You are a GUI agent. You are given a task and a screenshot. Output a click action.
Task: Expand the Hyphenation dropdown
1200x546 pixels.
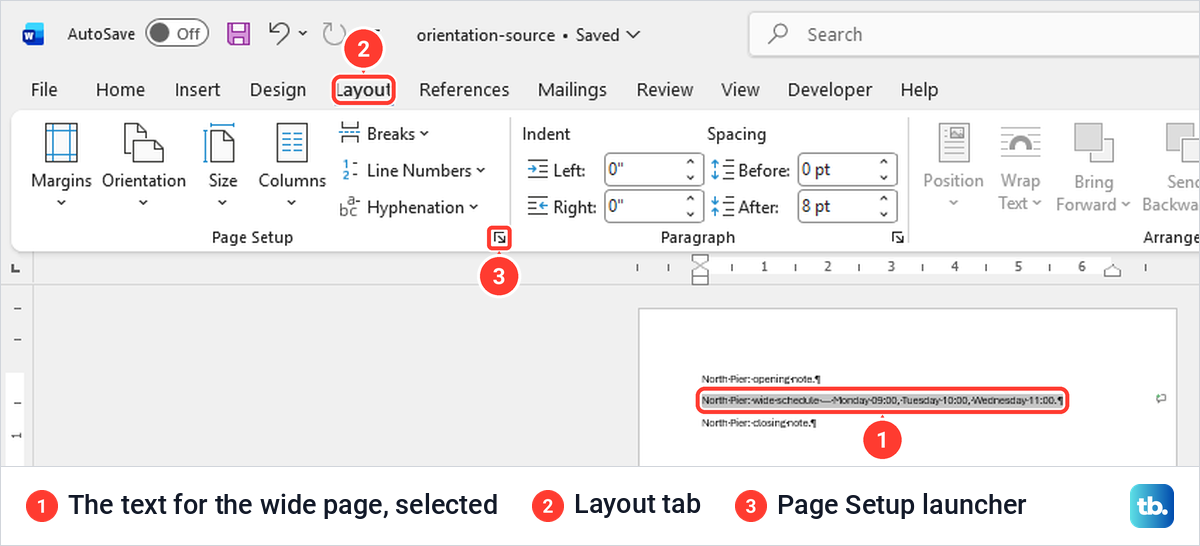point(409,207)
